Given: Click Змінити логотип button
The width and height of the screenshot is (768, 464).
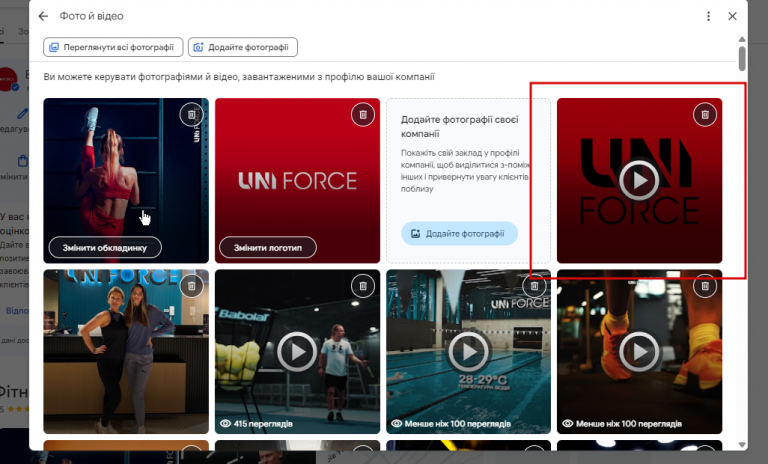Looking at the screenshot, I should tap(268, 247).
